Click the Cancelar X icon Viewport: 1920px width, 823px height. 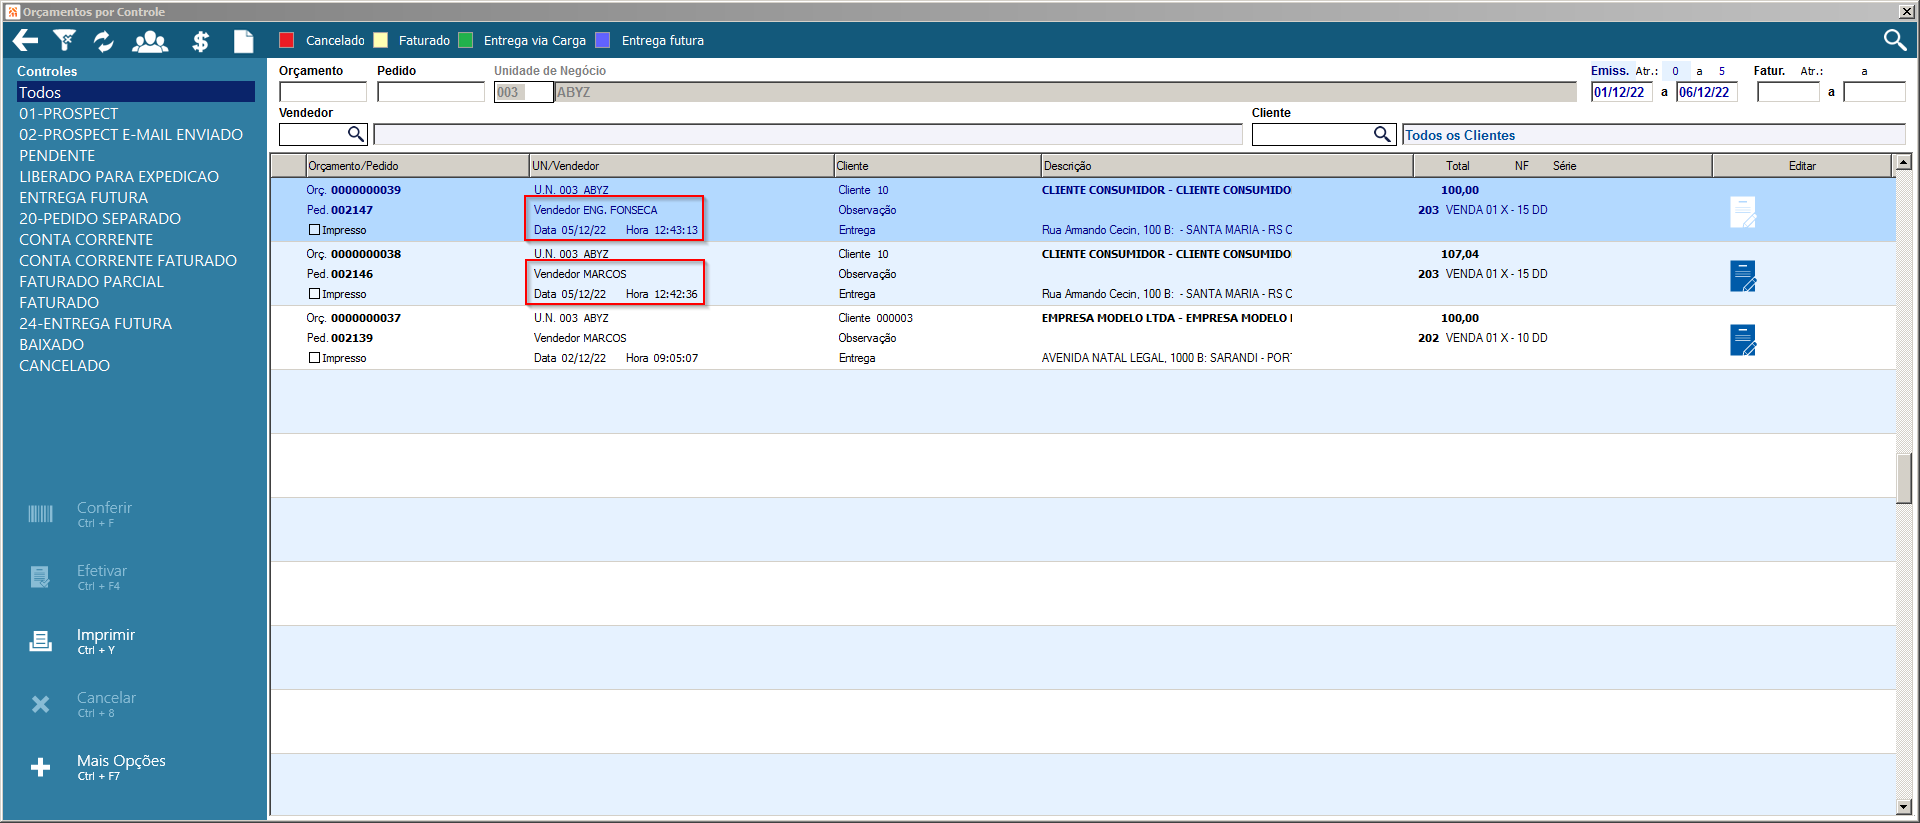40,704
